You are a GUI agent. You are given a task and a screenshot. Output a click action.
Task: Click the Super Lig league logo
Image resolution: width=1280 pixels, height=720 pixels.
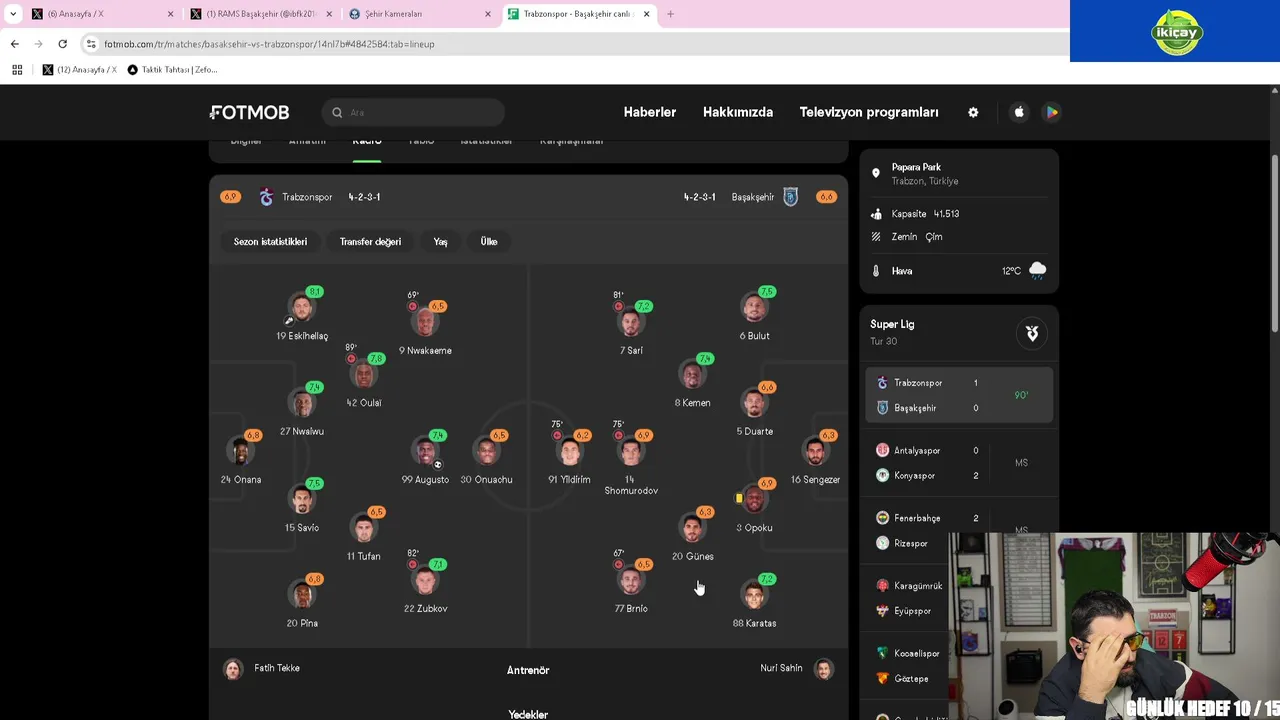(x=1032, y=333)
